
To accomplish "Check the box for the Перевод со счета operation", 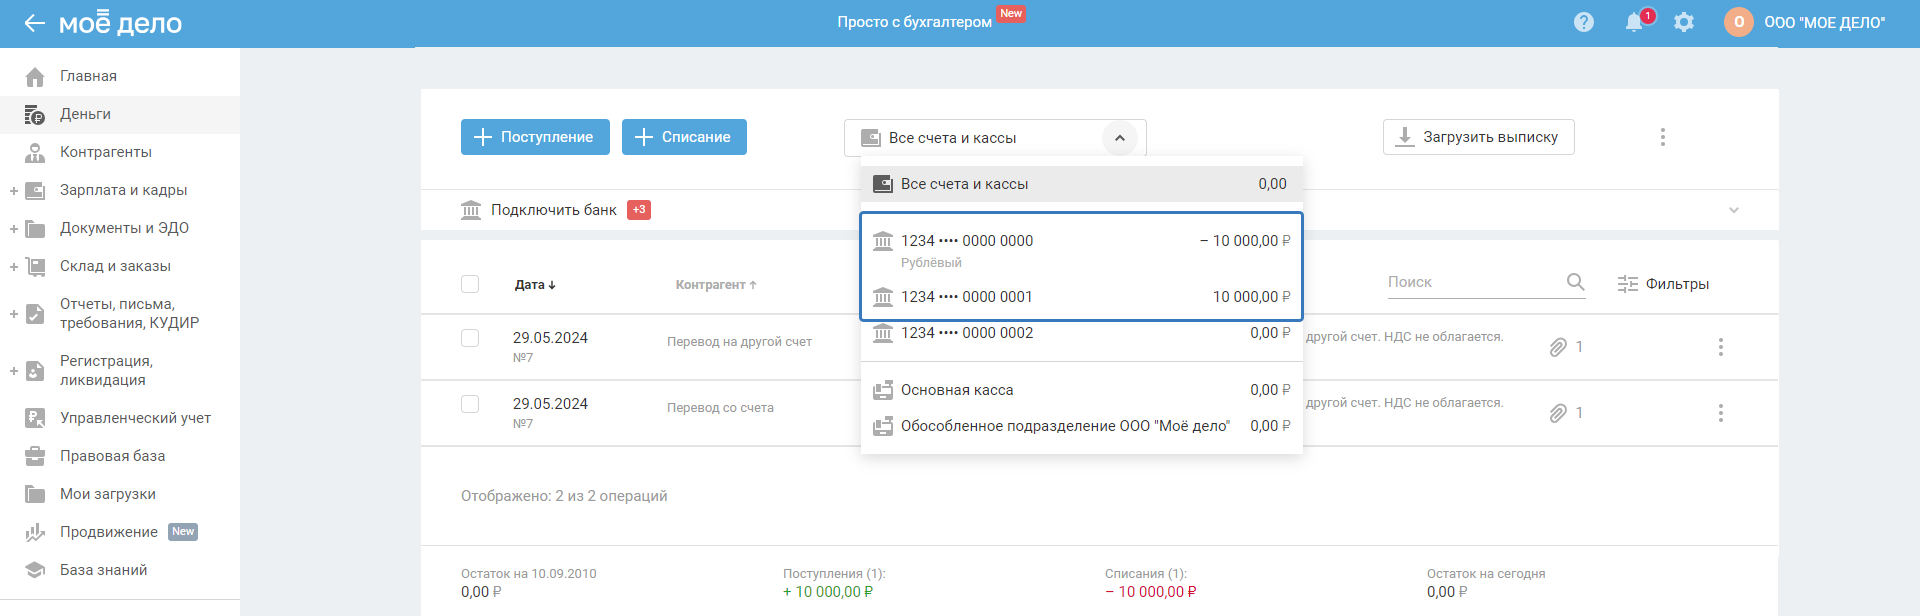I will (x=470, y=404).
